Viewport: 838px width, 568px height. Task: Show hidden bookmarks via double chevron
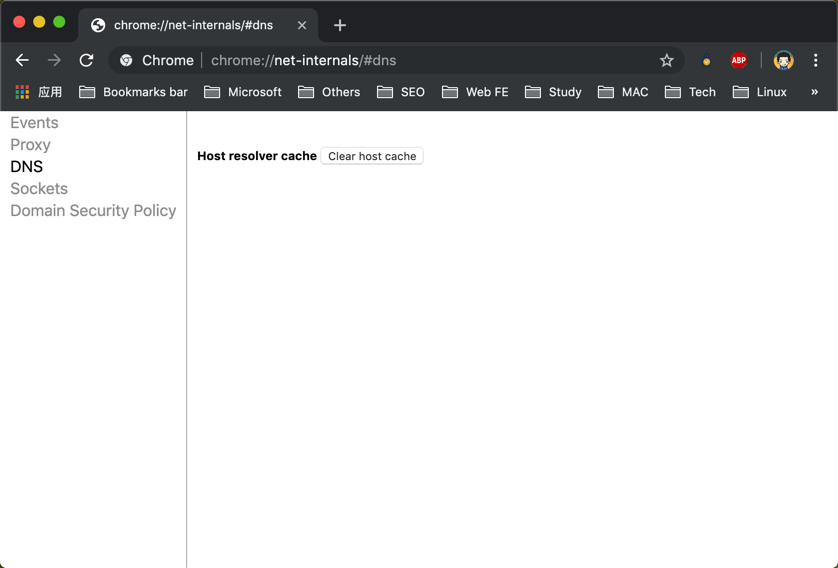point(814,92)
